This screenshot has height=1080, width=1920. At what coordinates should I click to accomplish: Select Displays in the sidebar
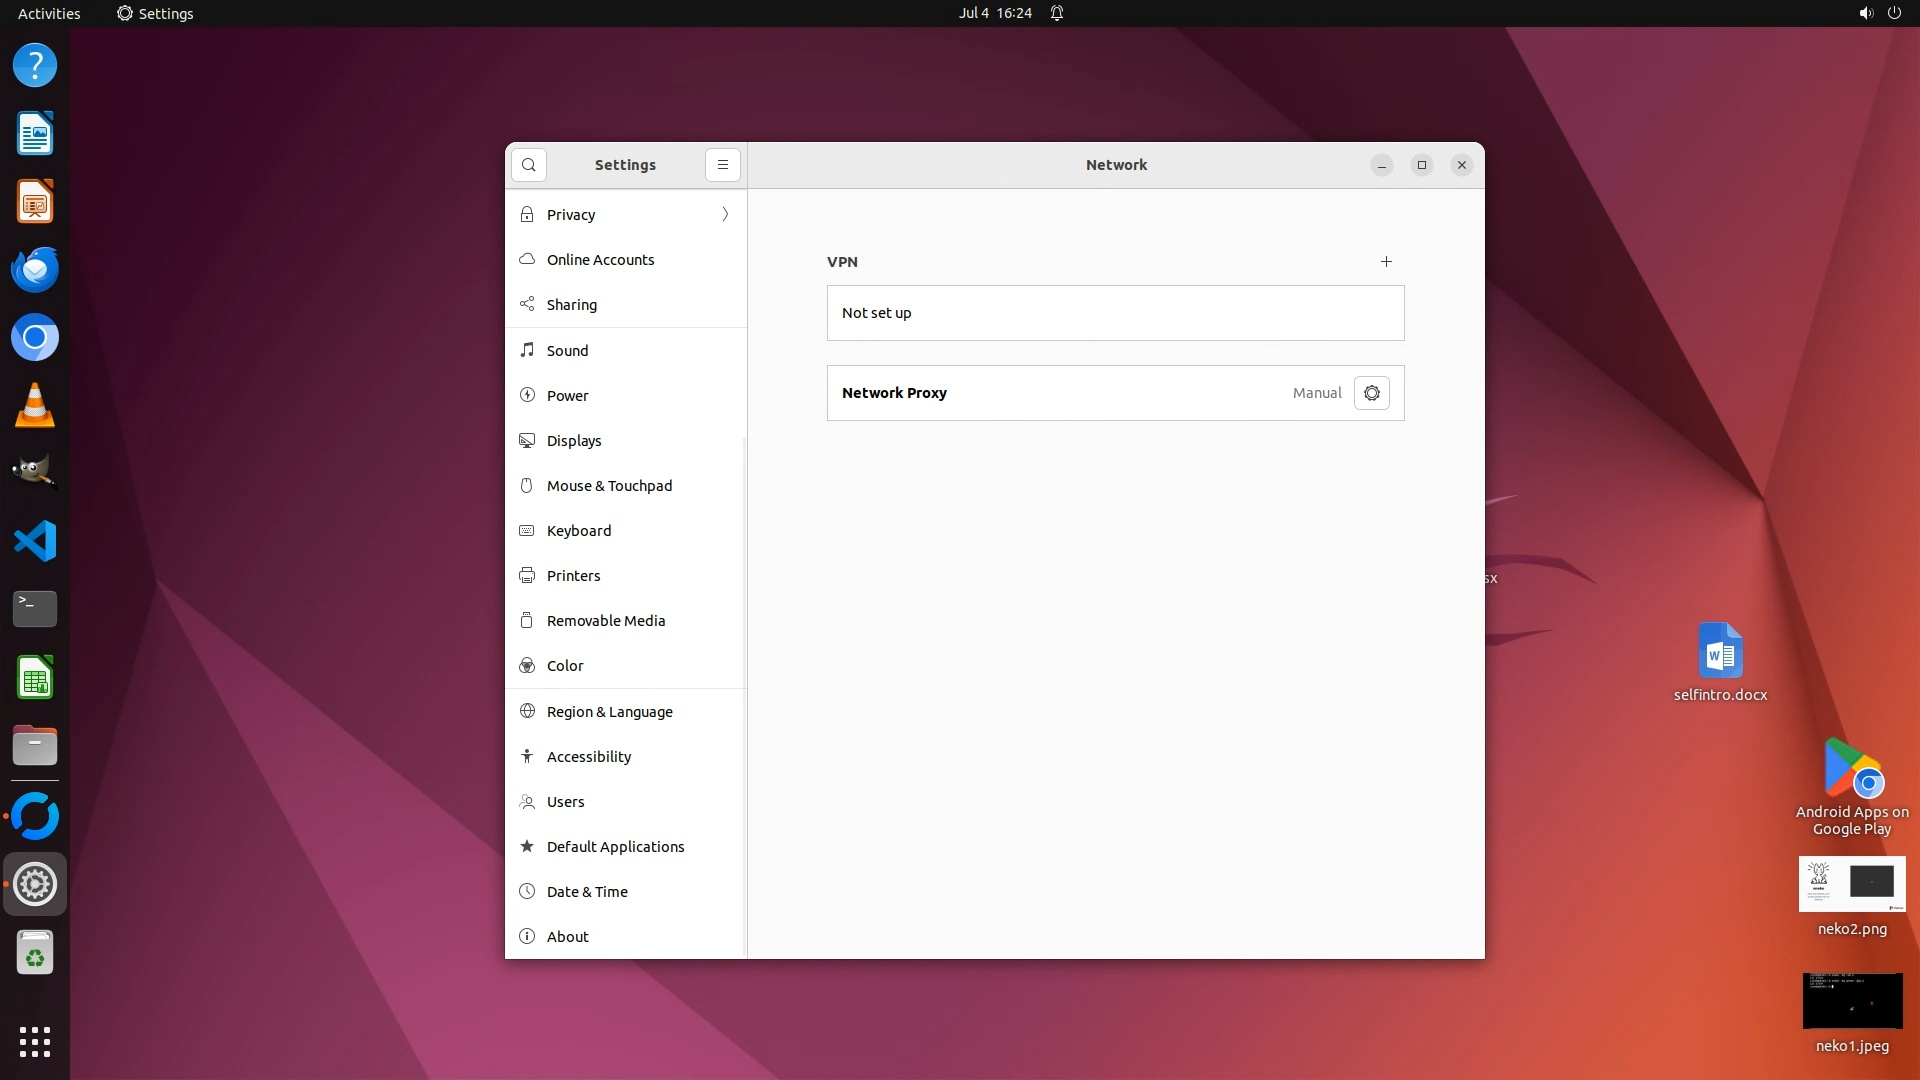point(574,441)
